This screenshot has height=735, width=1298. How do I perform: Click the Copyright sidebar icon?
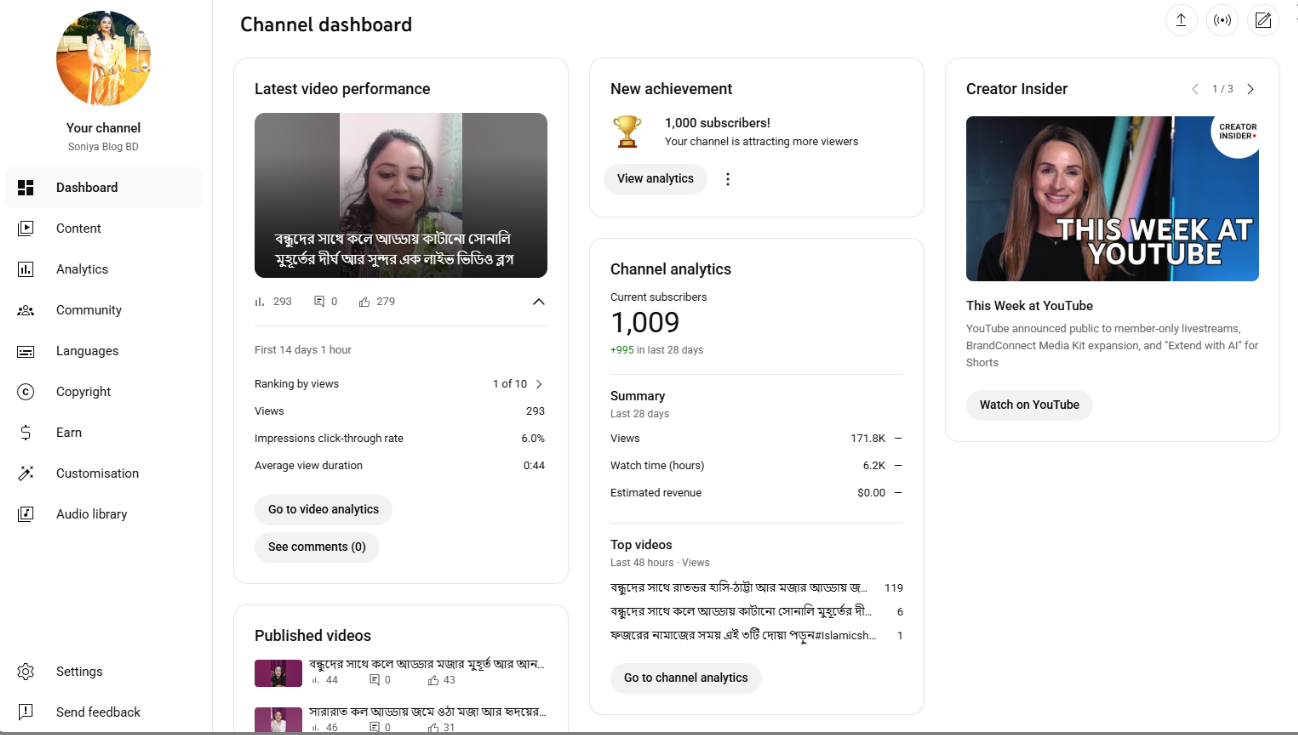tap(26, 391)
